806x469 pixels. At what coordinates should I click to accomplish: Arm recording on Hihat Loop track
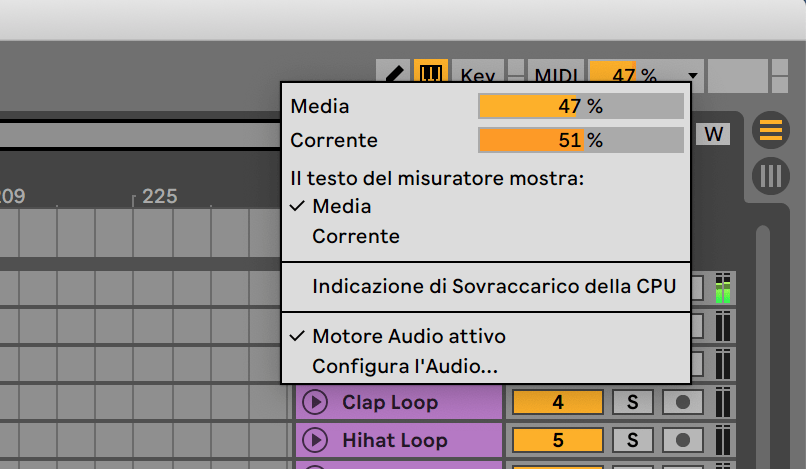tap(683, 440)
